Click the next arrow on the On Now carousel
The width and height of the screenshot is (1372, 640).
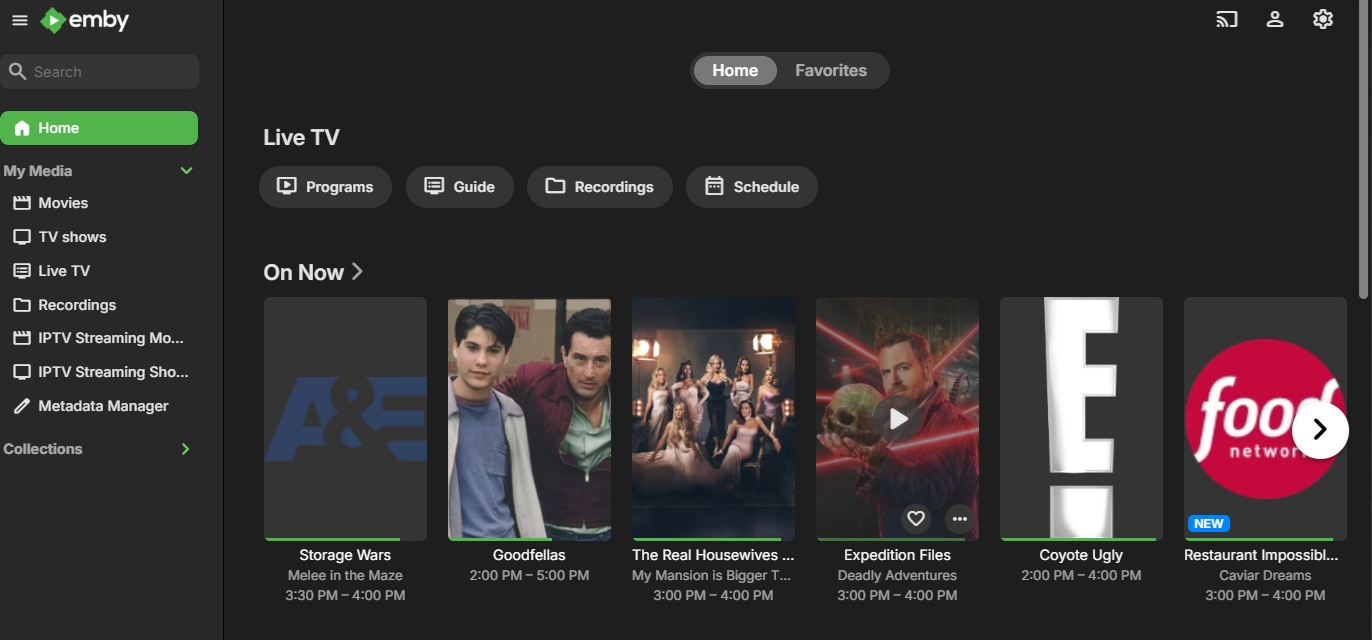click(x=1320, y=429)
